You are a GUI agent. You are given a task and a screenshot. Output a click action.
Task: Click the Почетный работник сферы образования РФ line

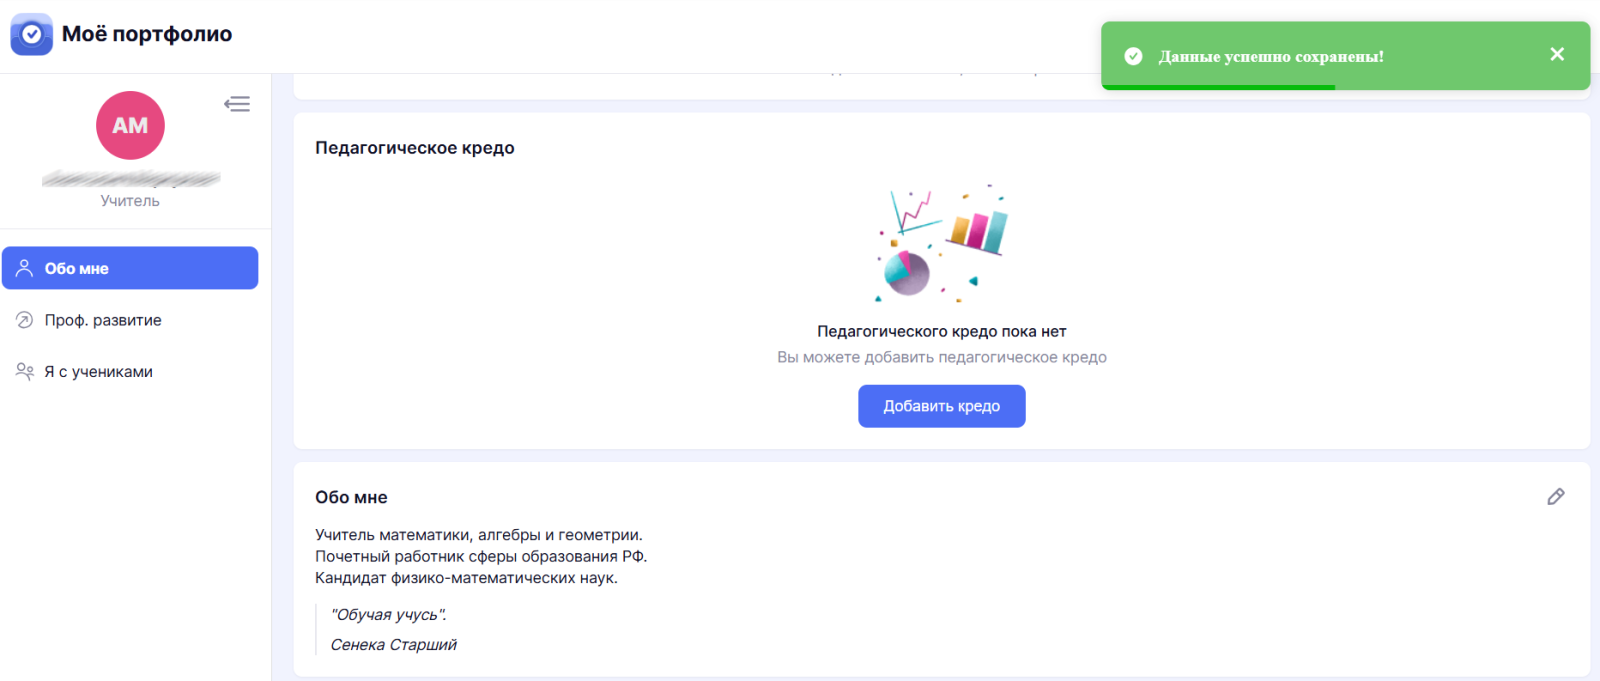481,556
